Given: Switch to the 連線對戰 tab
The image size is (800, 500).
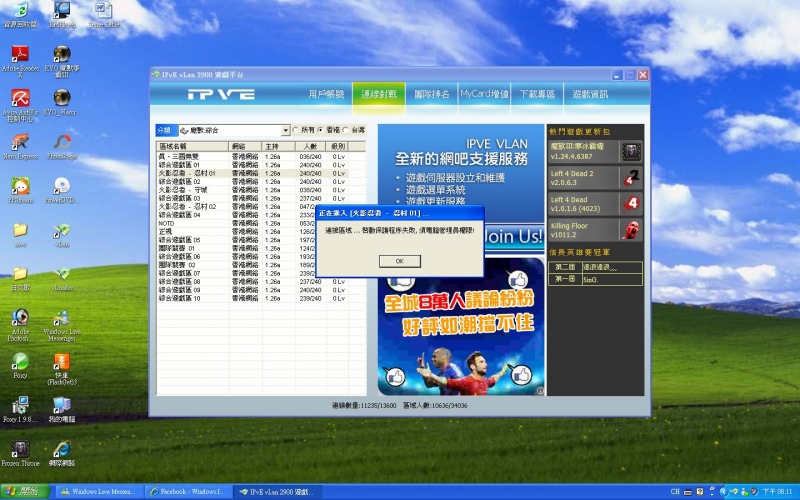Looking at the screenshot, I should (x=379, y=94).
